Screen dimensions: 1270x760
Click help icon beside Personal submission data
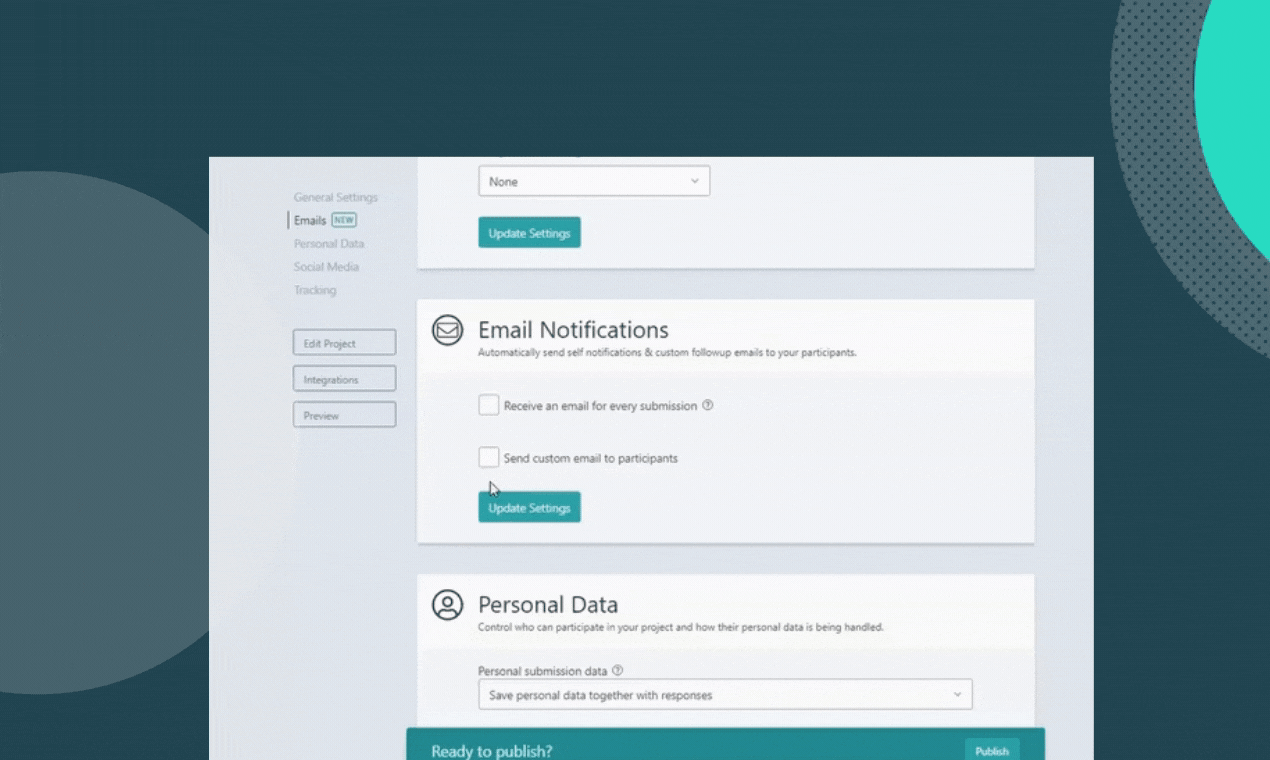(617, 670)
